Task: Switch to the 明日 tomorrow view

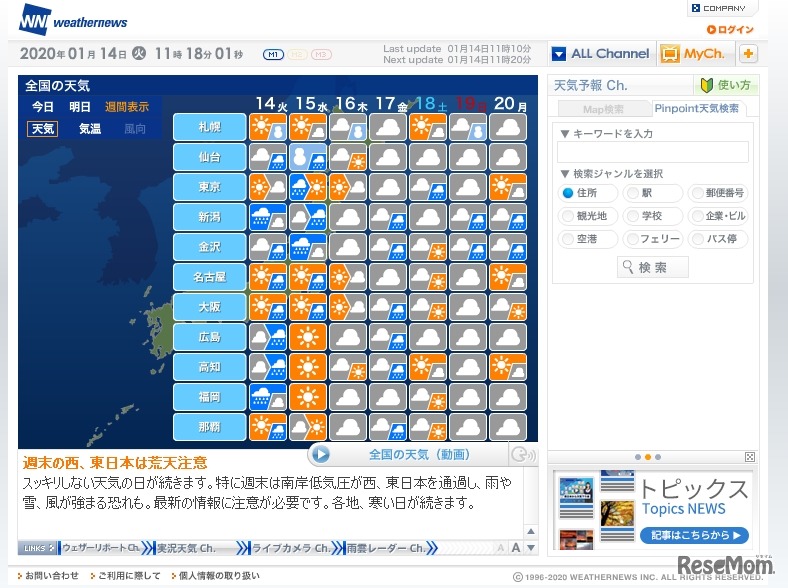Action: (x=80, y=107)
